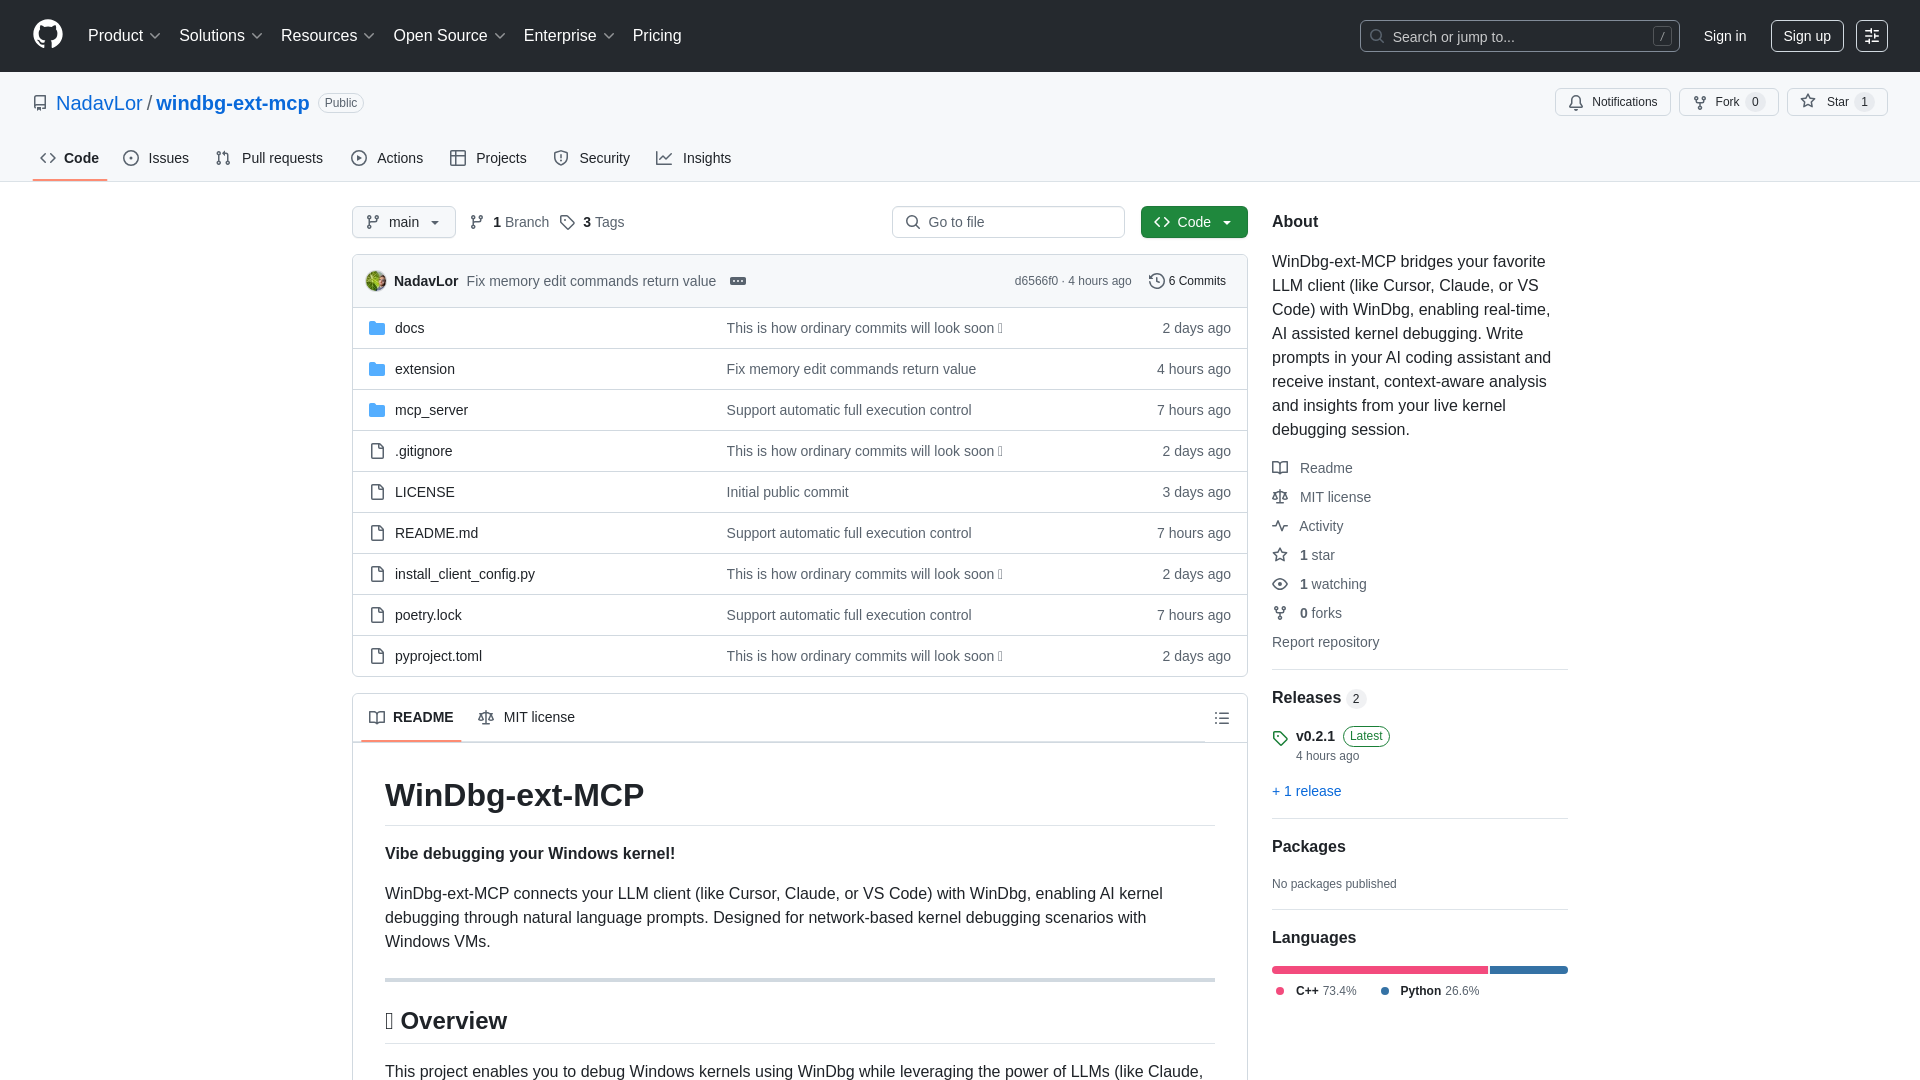Click the C++ 73.4% language label

click(x=1316, y=991)
